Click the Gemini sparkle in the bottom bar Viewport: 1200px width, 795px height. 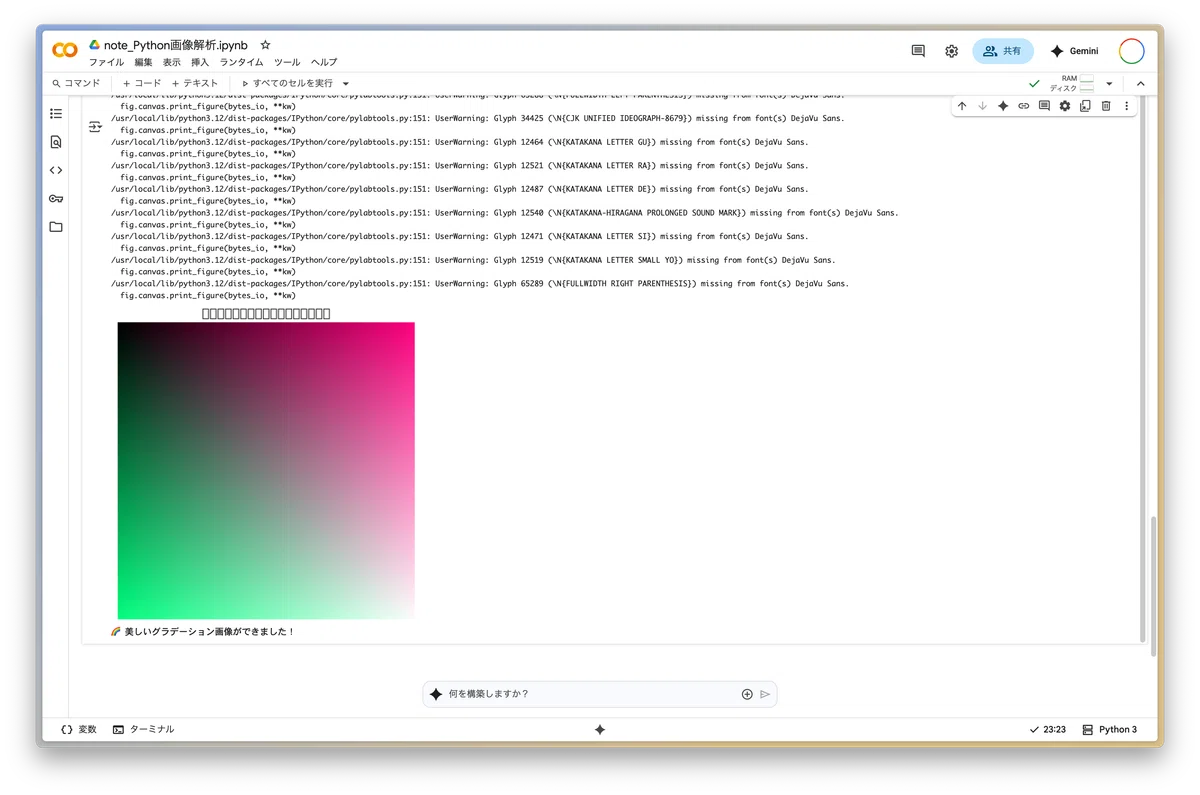click(600, 730)
